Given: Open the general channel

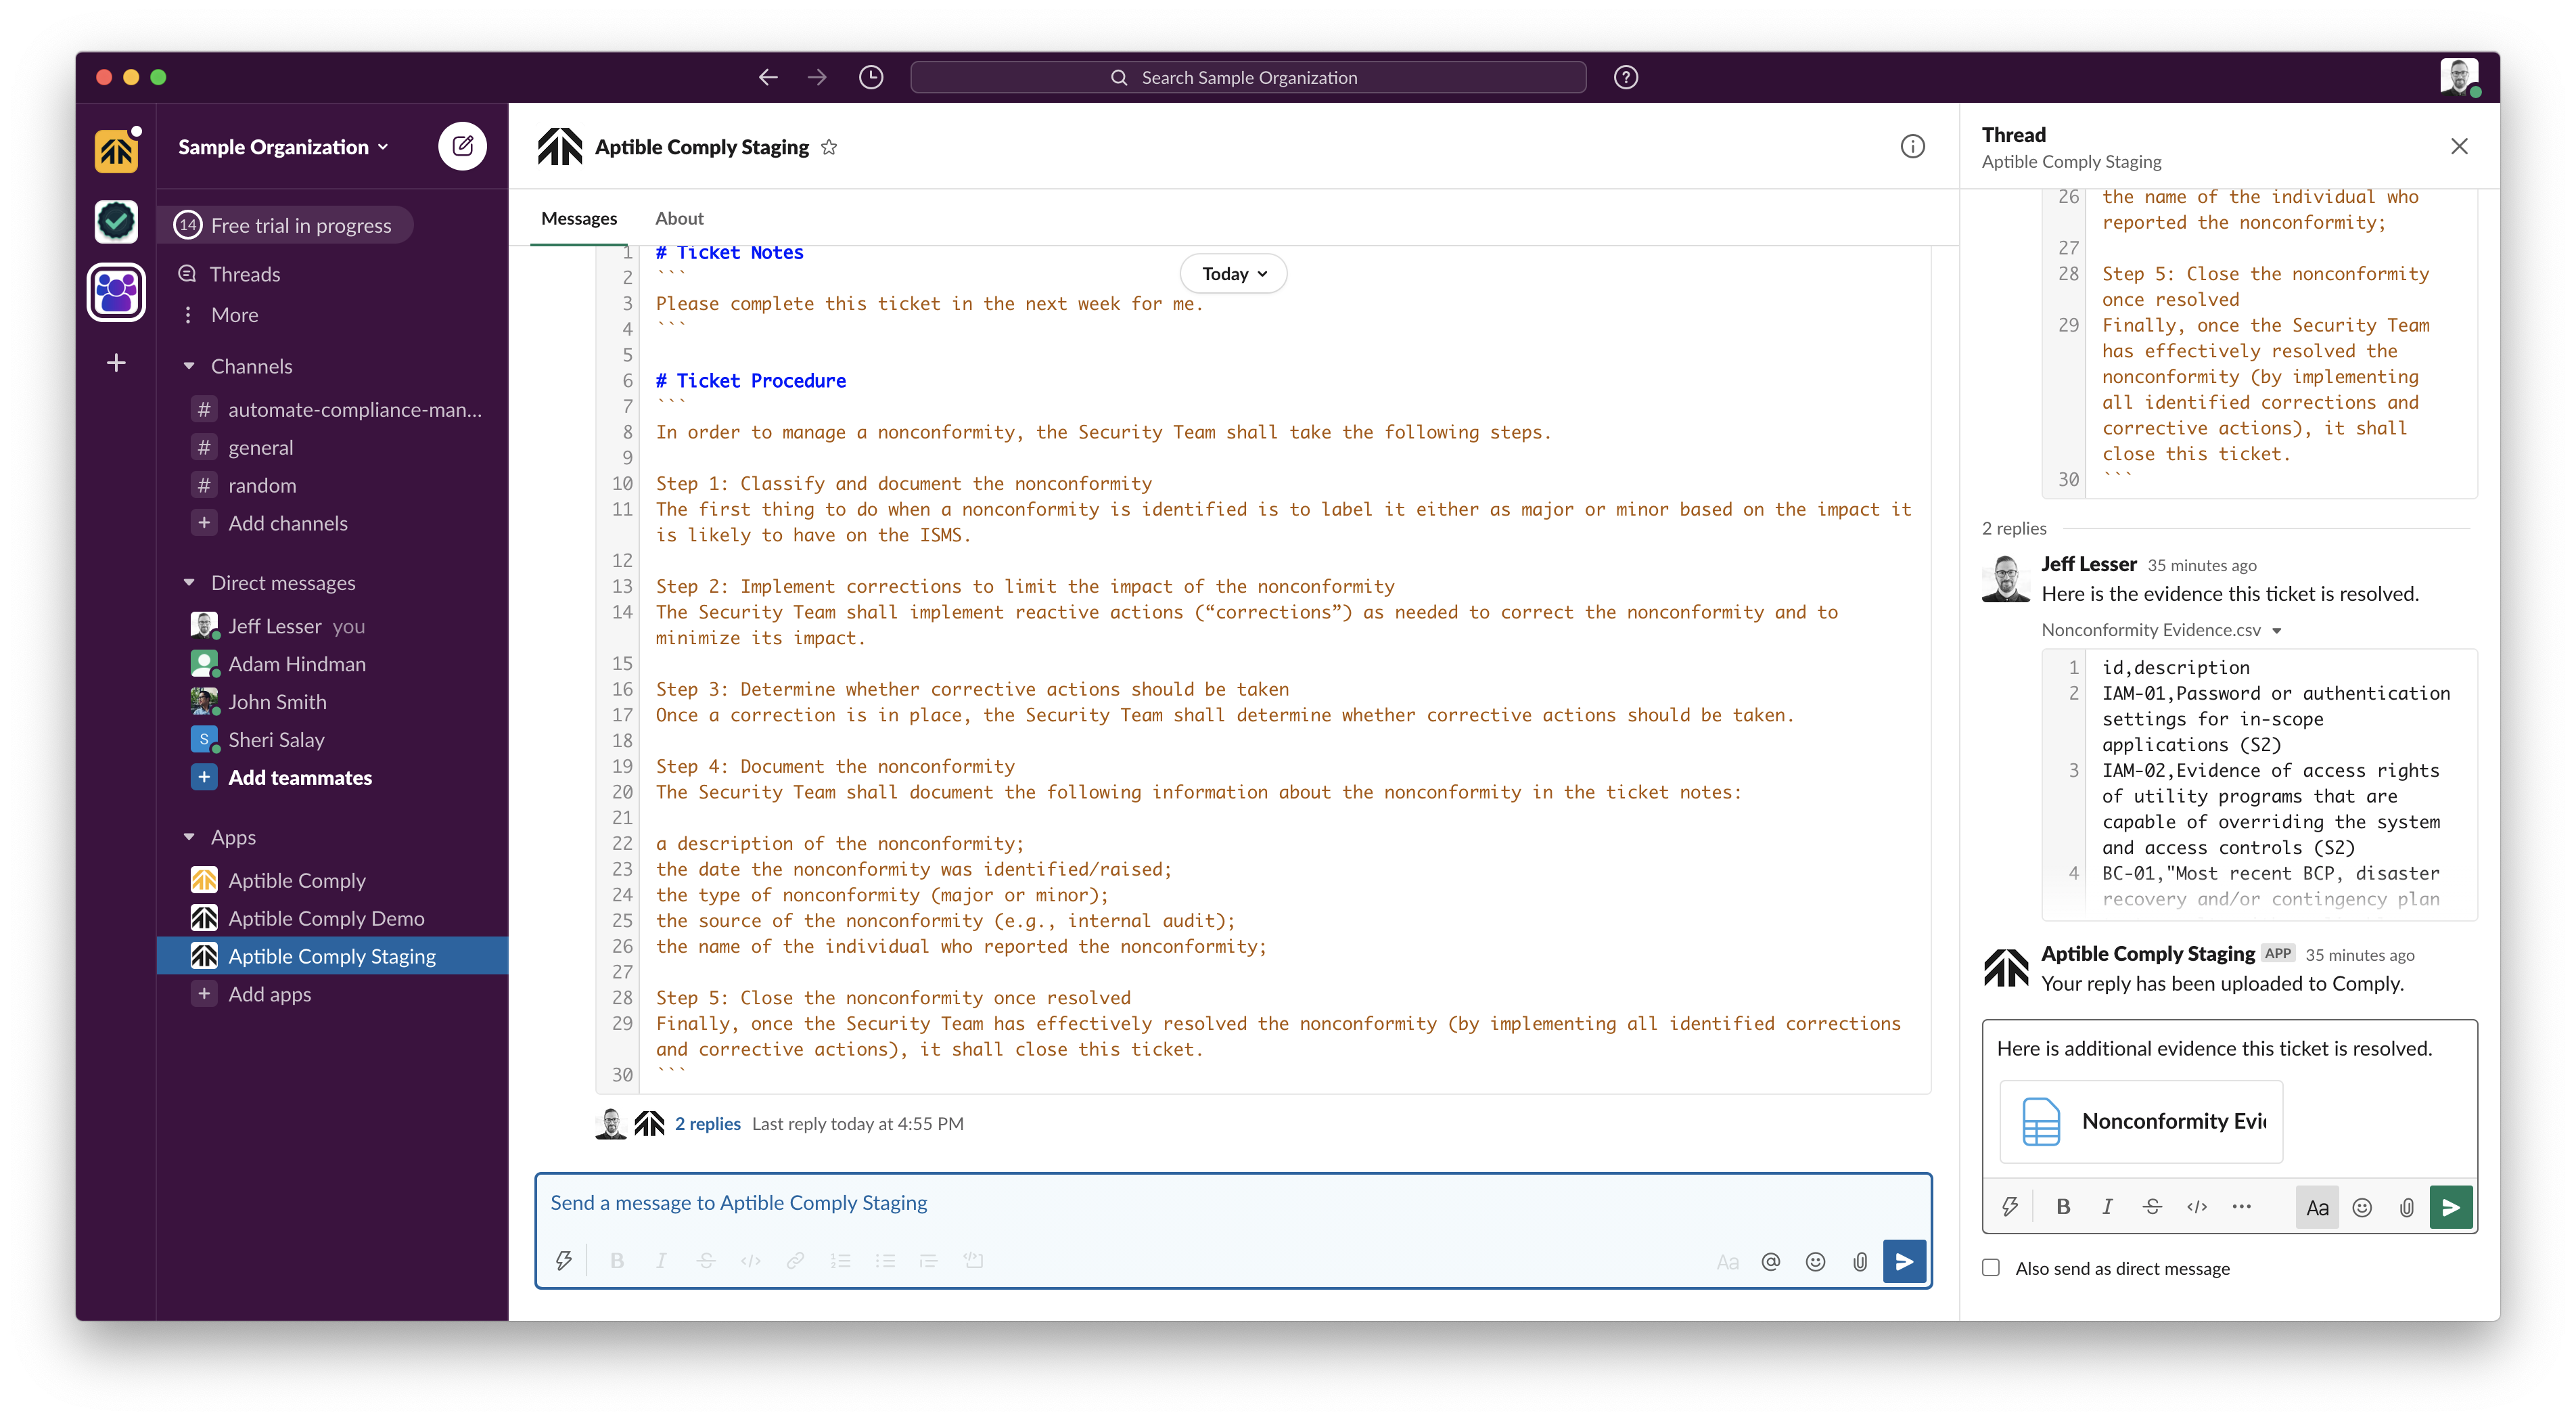Looking at the screenshot, I should [x=260, y=447].
